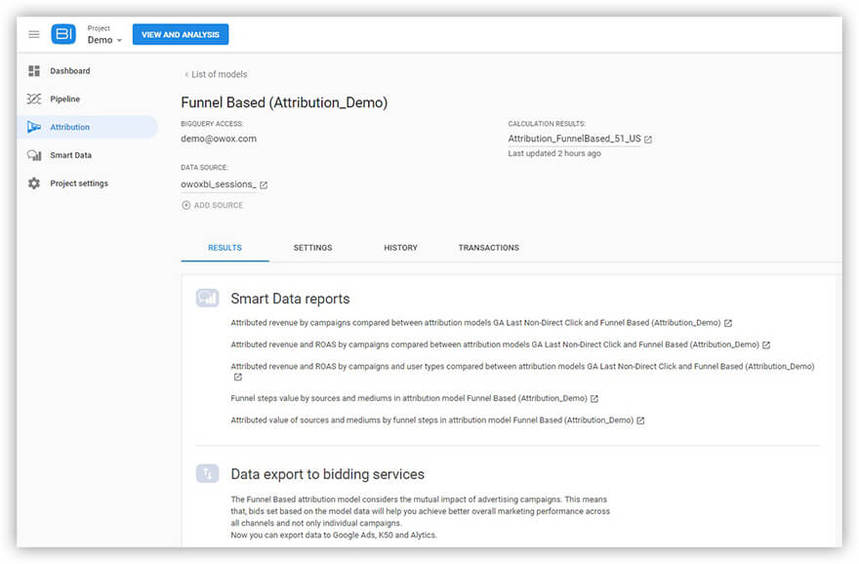
Task: Open the HISTORY tab
Action: pos(400,248)
